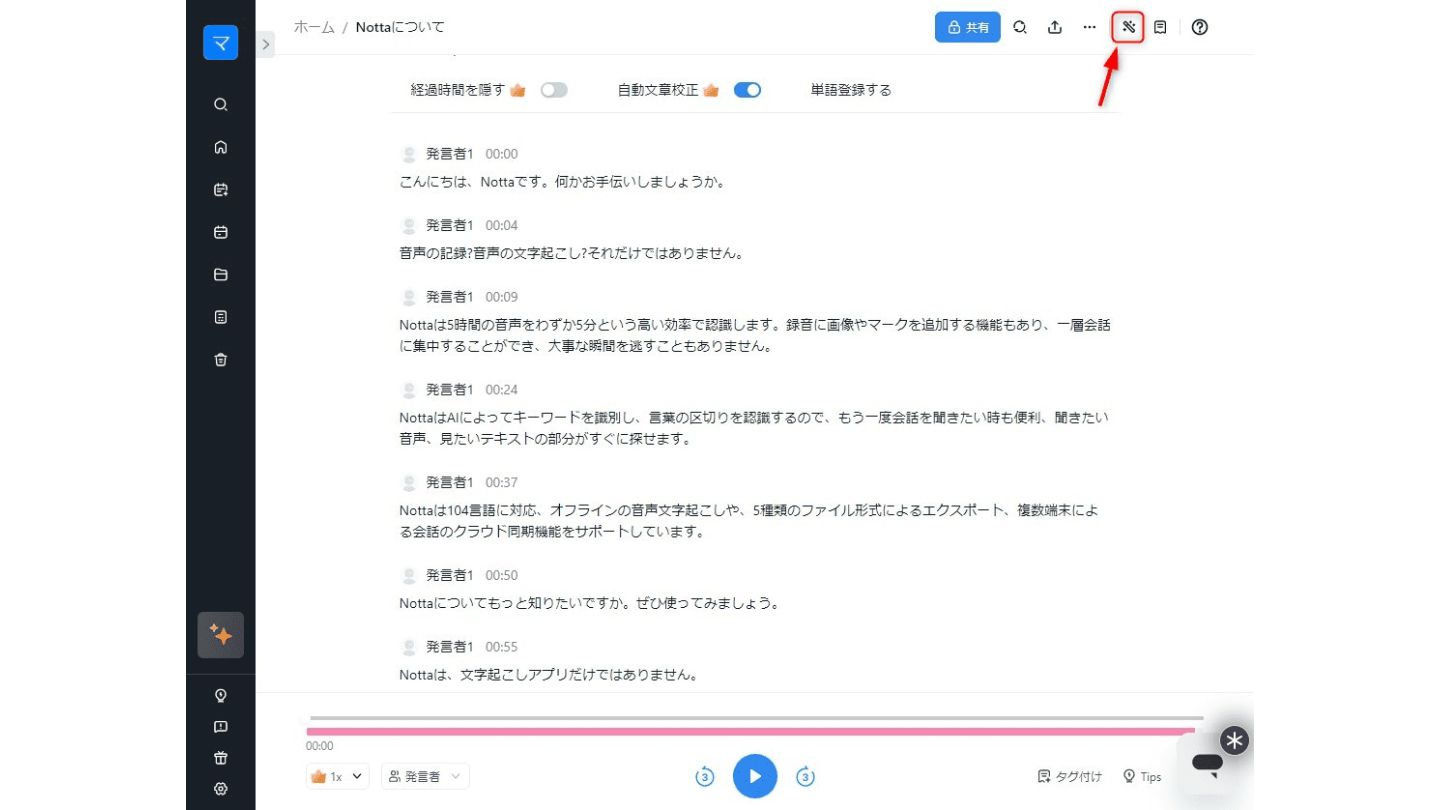
Task: Click speaker name 発言者1 at 00:37
Action: (x=450, y=483)
